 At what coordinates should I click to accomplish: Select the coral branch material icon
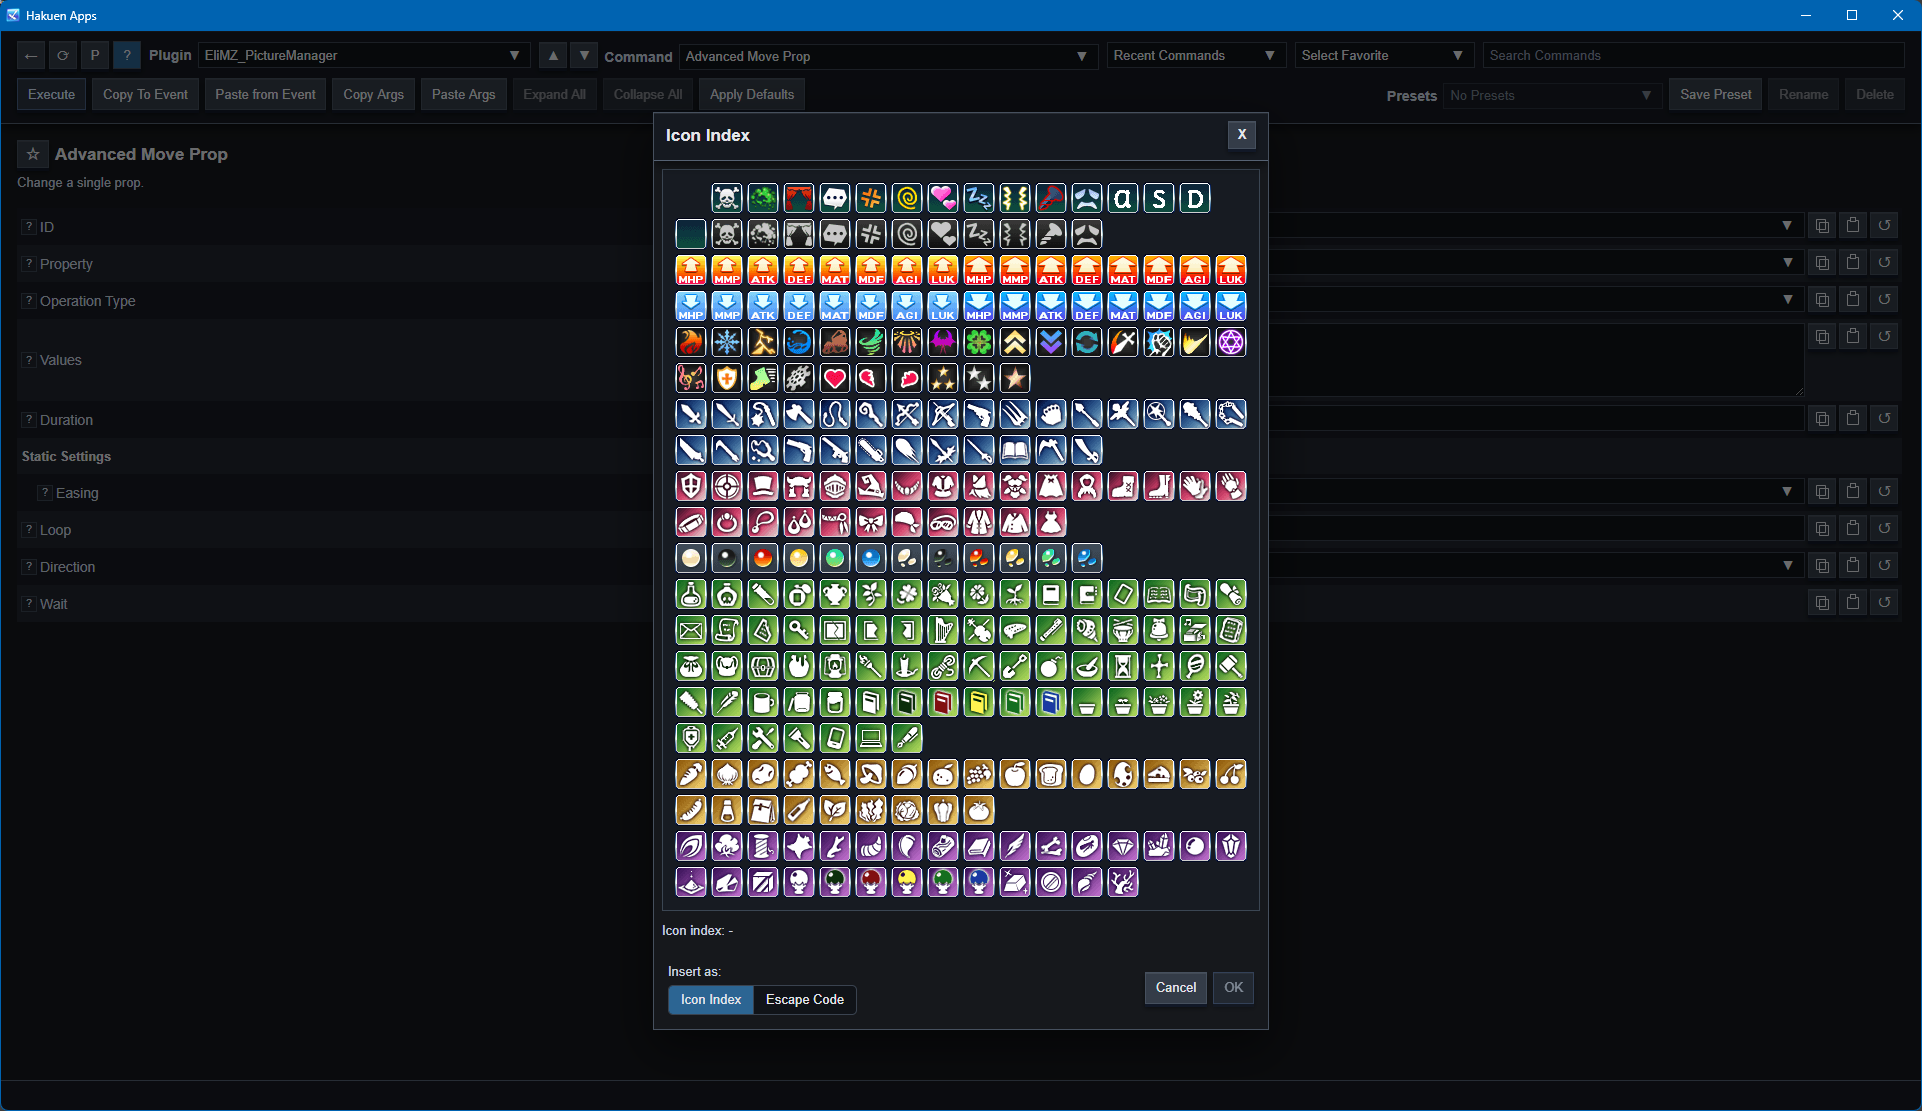[x=1123, y=882]
